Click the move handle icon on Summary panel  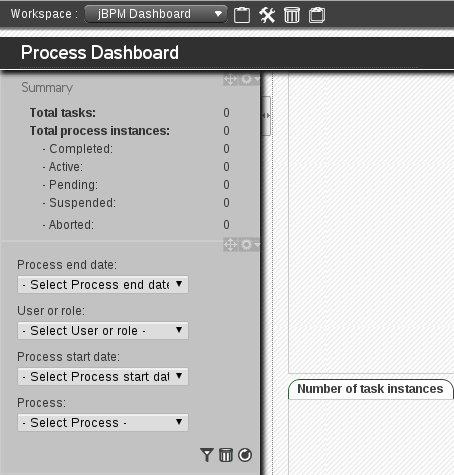pyautogui.click(x=230, y=79)
